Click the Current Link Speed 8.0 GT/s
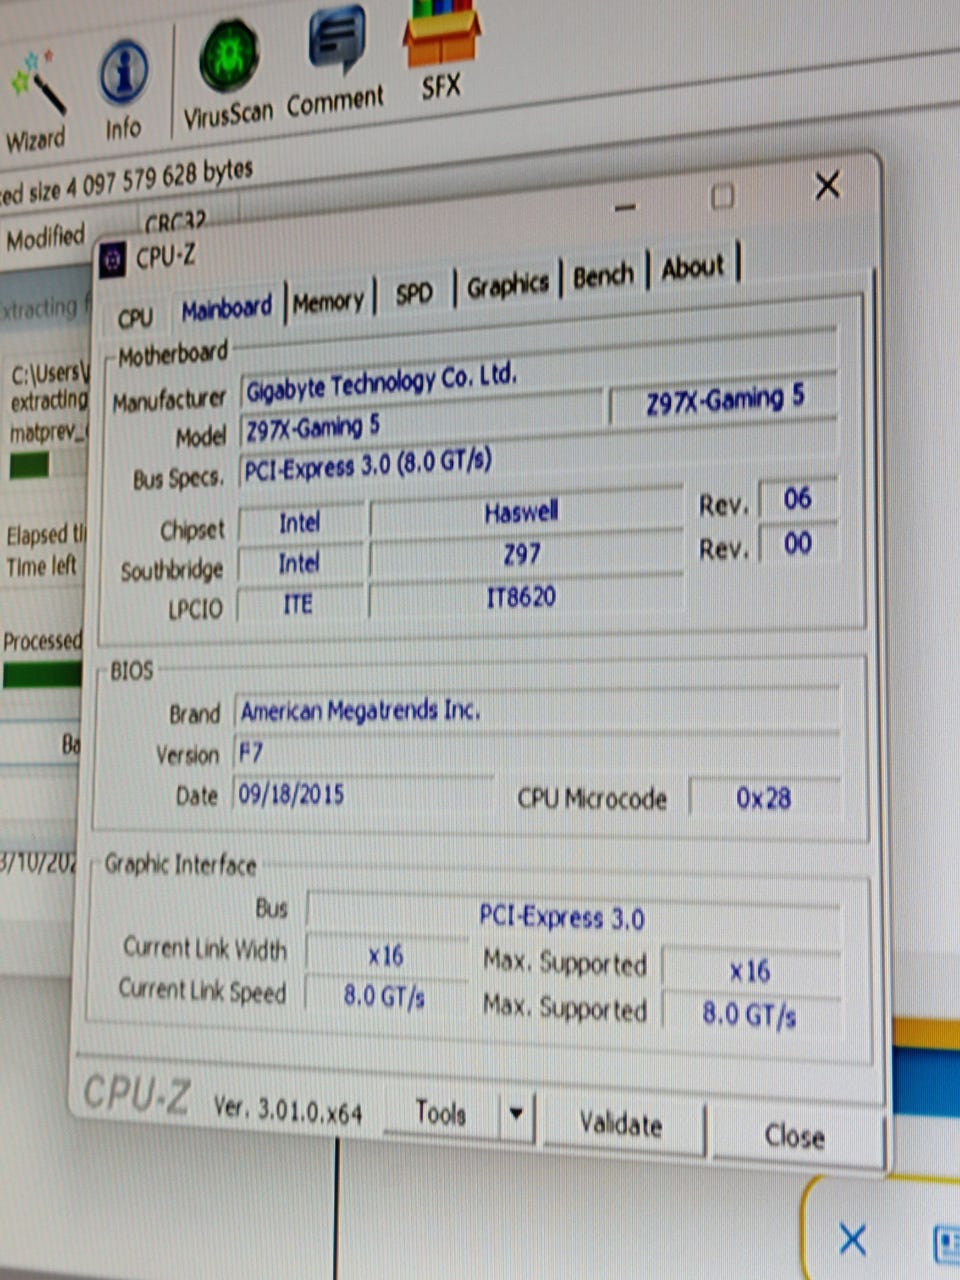 [386, 996]
